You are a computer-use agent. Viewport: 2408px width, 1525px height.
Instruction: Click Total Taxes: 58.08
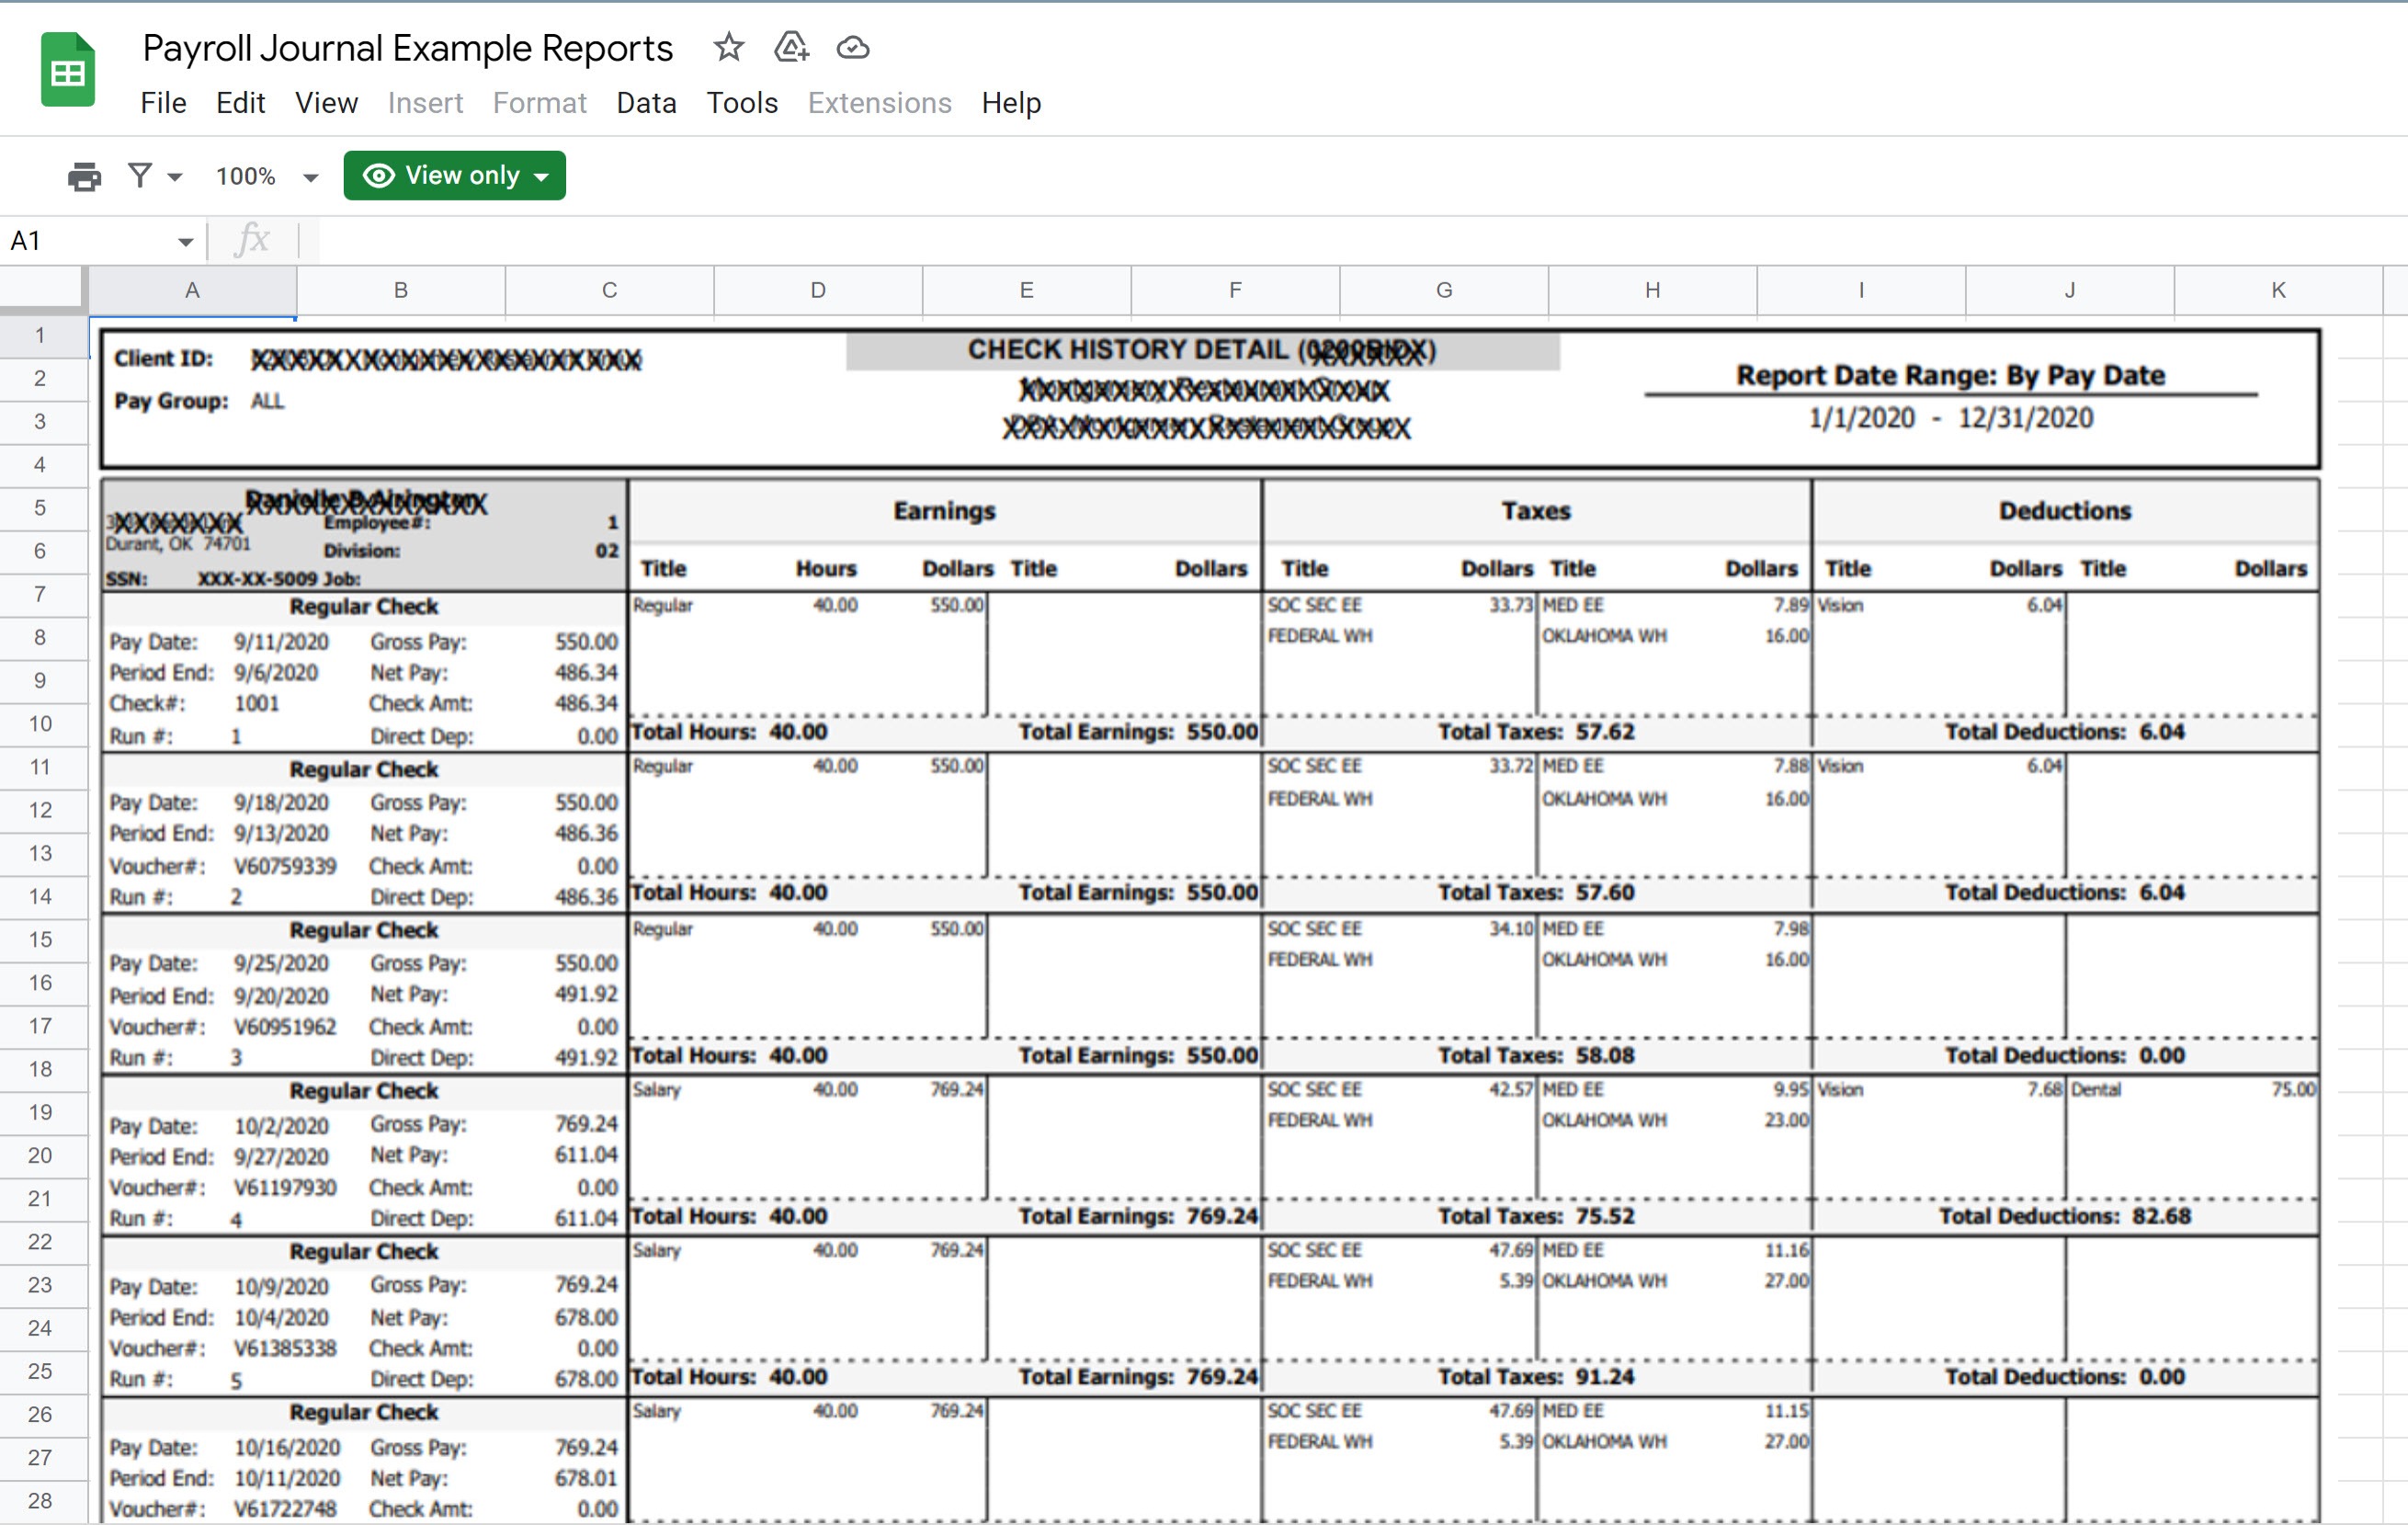click(1536, 1056)
